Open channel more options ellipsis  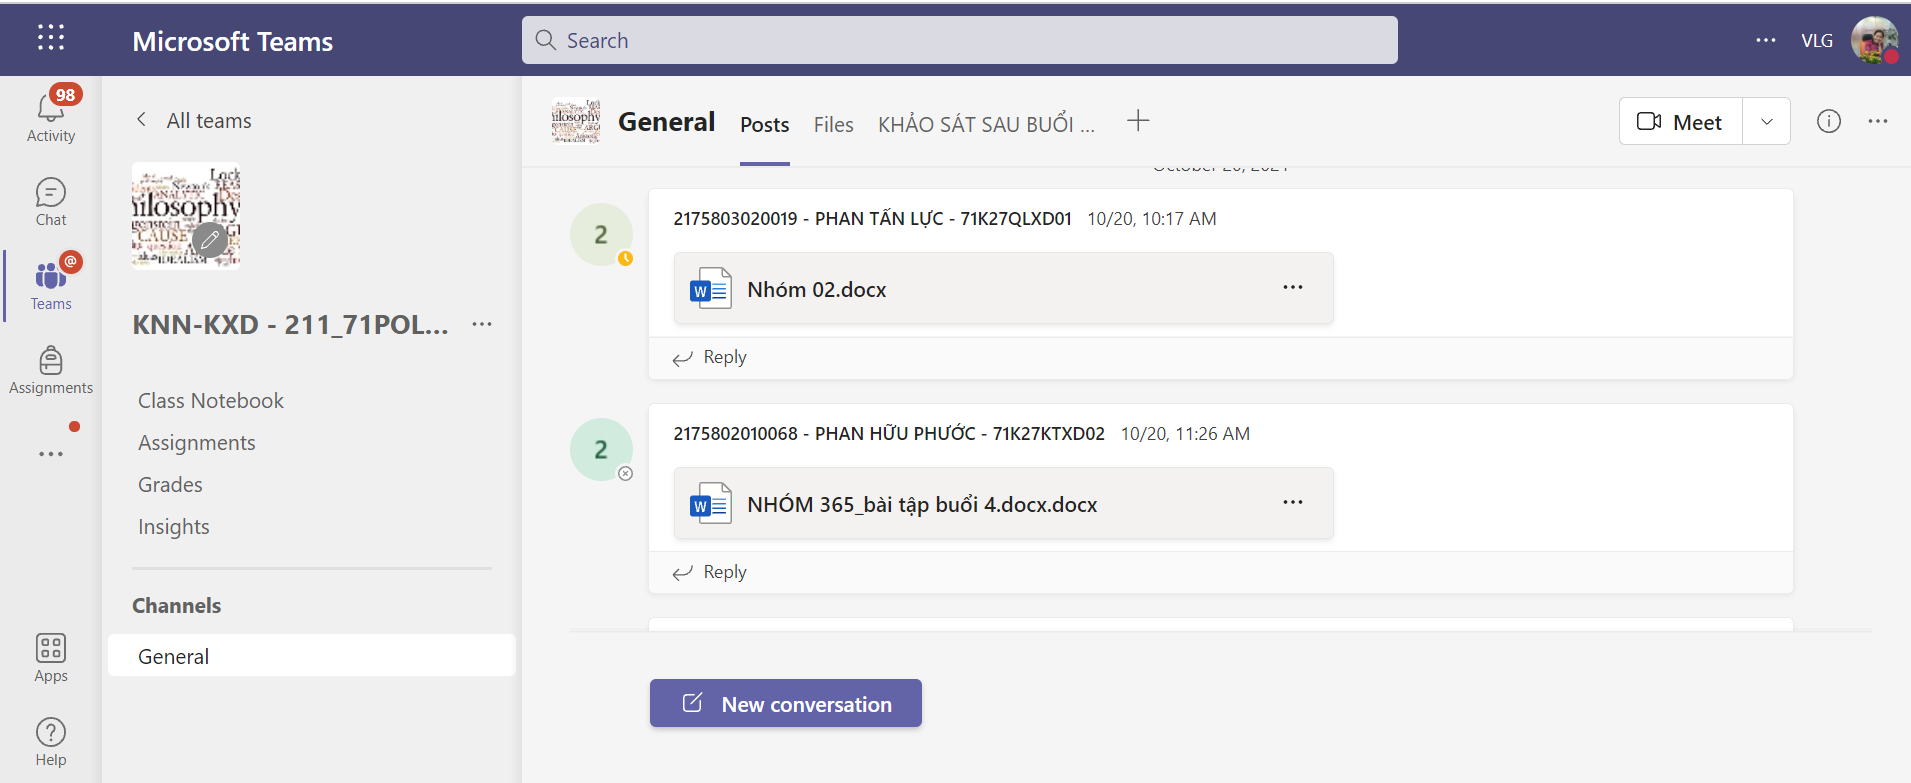tap(1878, 121)
